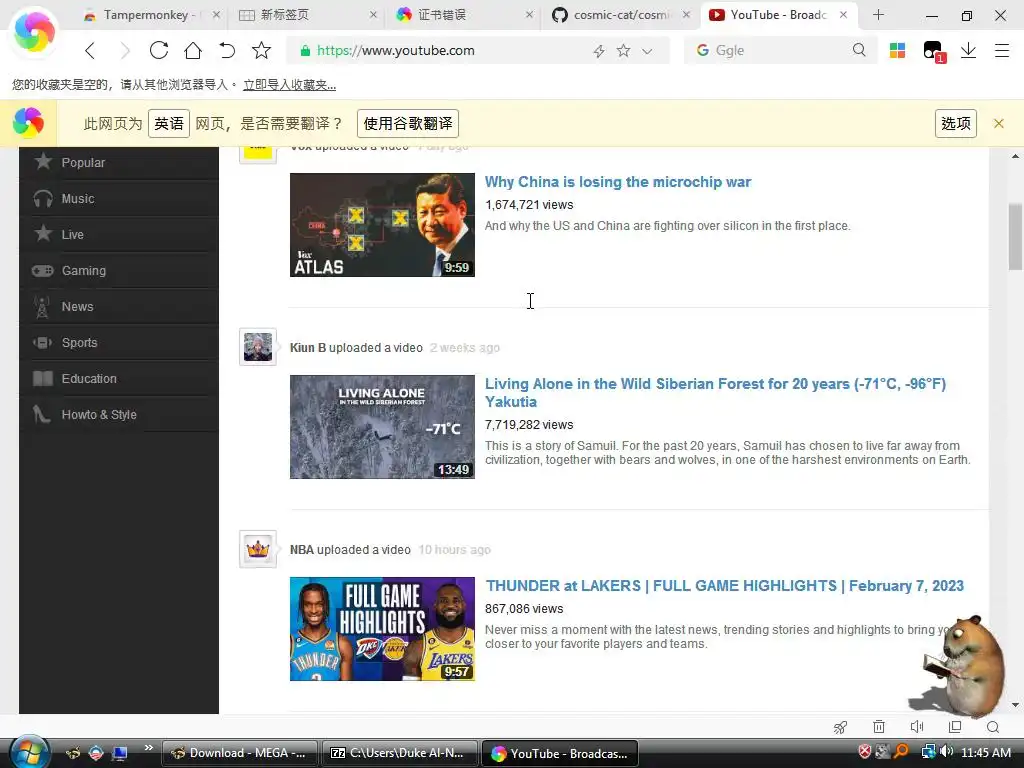Click the 立即导入收藏夹 link
The height and width of the screenshot is (768, 1024).
[x=289, y=85]
